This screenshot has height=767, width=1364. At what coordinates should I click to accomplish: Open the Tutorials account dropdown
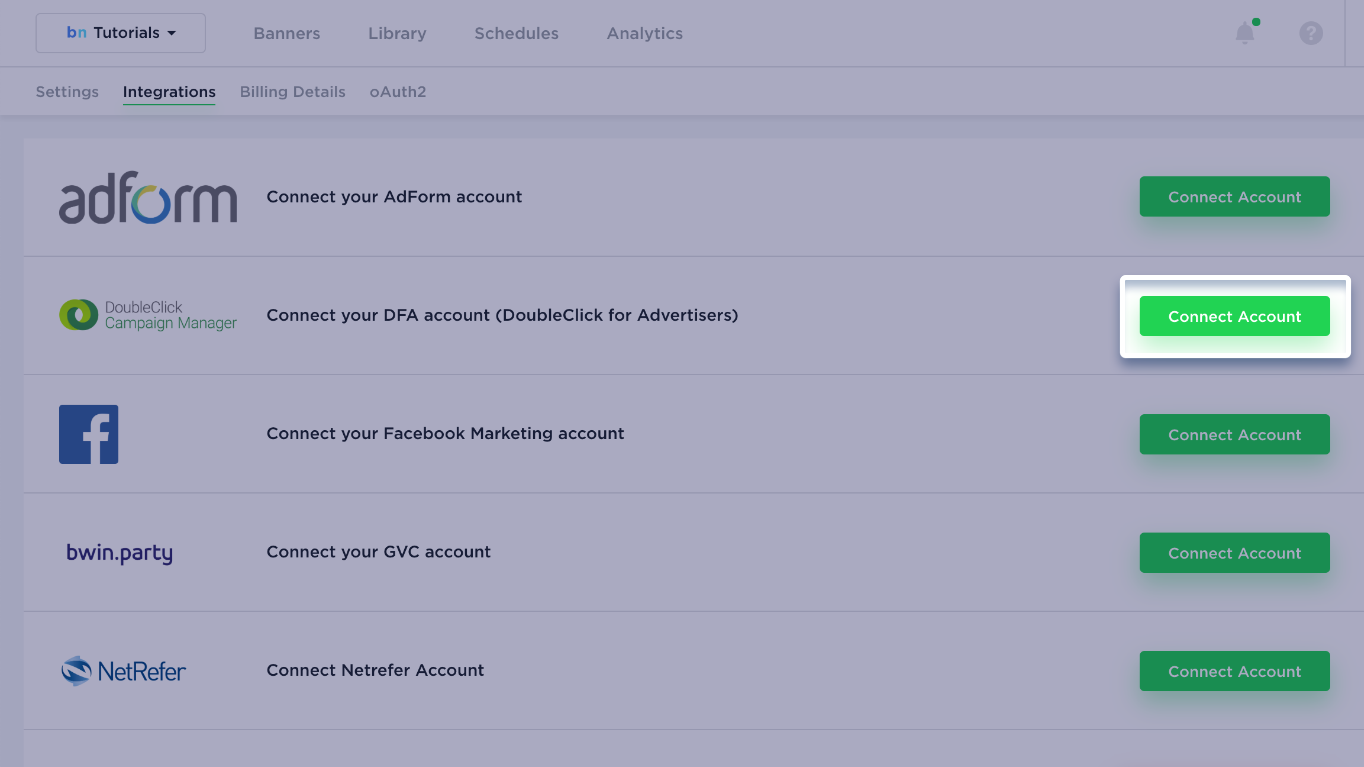(x=121, y=33)
